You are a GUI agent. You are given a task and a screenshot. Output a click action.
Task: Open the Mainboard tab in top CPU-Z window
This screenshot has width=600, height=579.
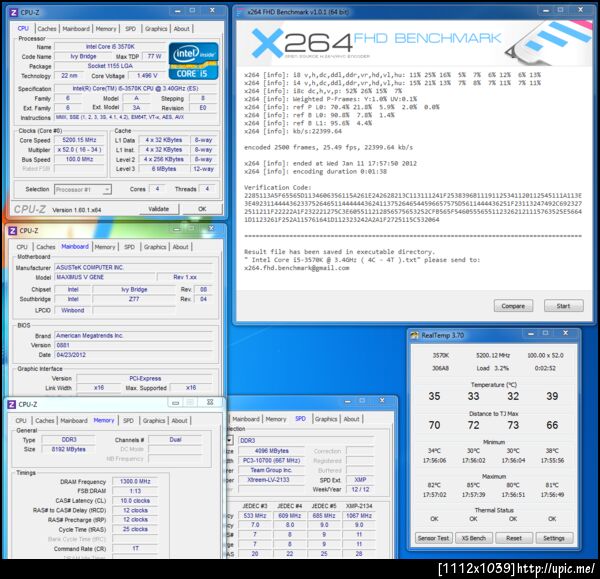click(x=76, y=29)
